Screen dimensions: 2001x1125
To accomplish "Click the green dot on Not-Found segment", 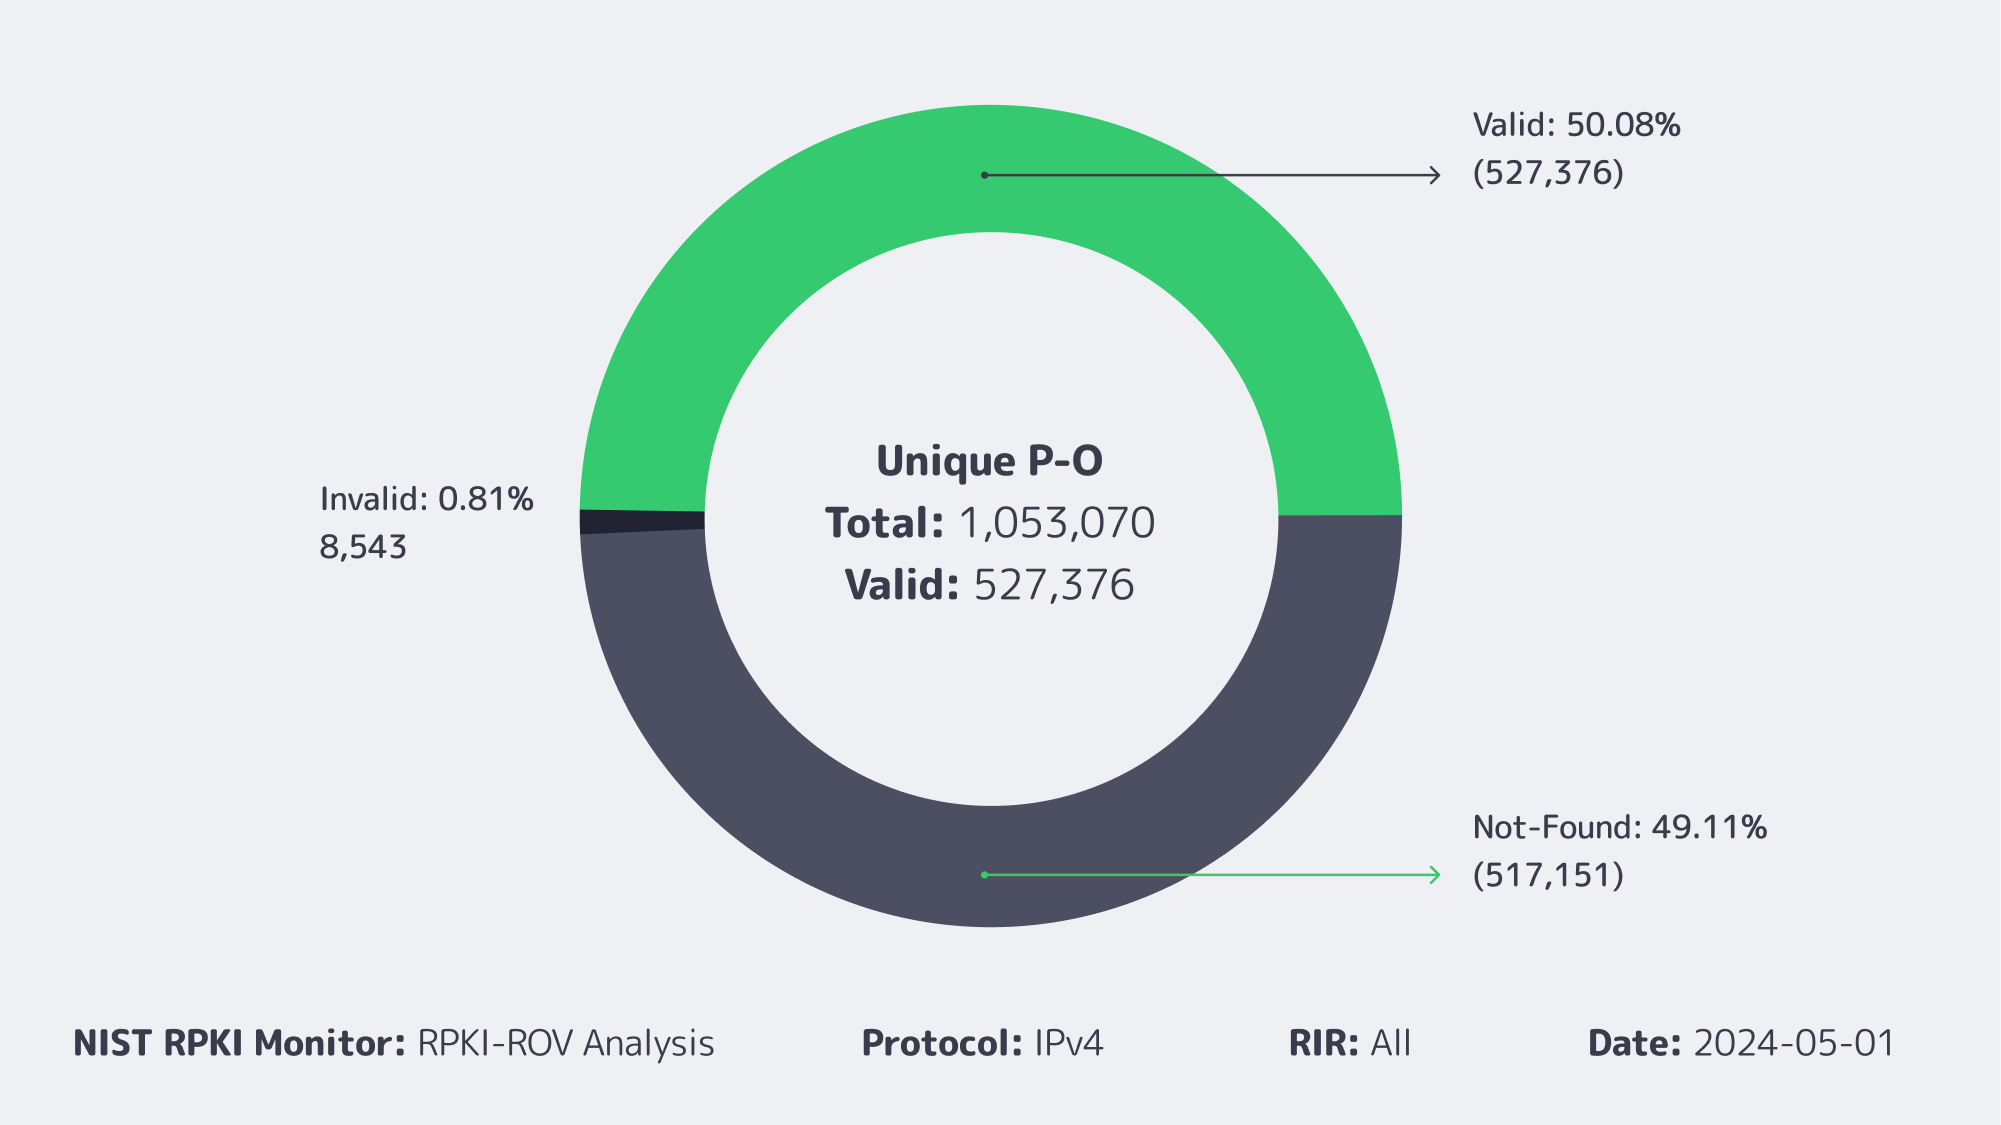I will click(985, 875).
